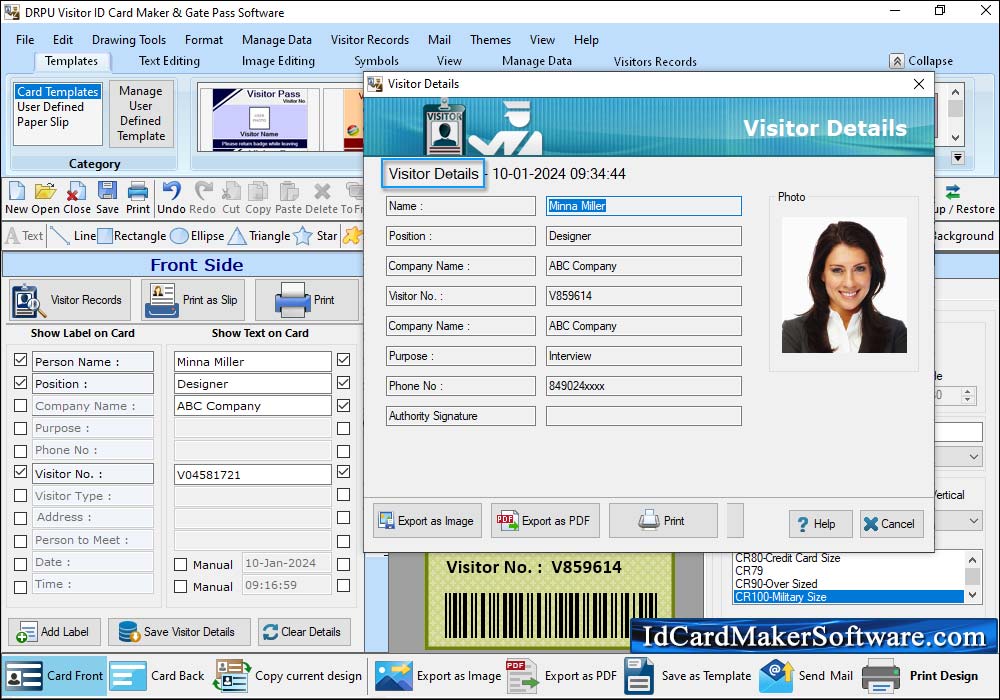Image resolution: width=1000 pixels, height=700 pixels.
Task: Open the Drawing Tools menu
Action: click(129, 40)
